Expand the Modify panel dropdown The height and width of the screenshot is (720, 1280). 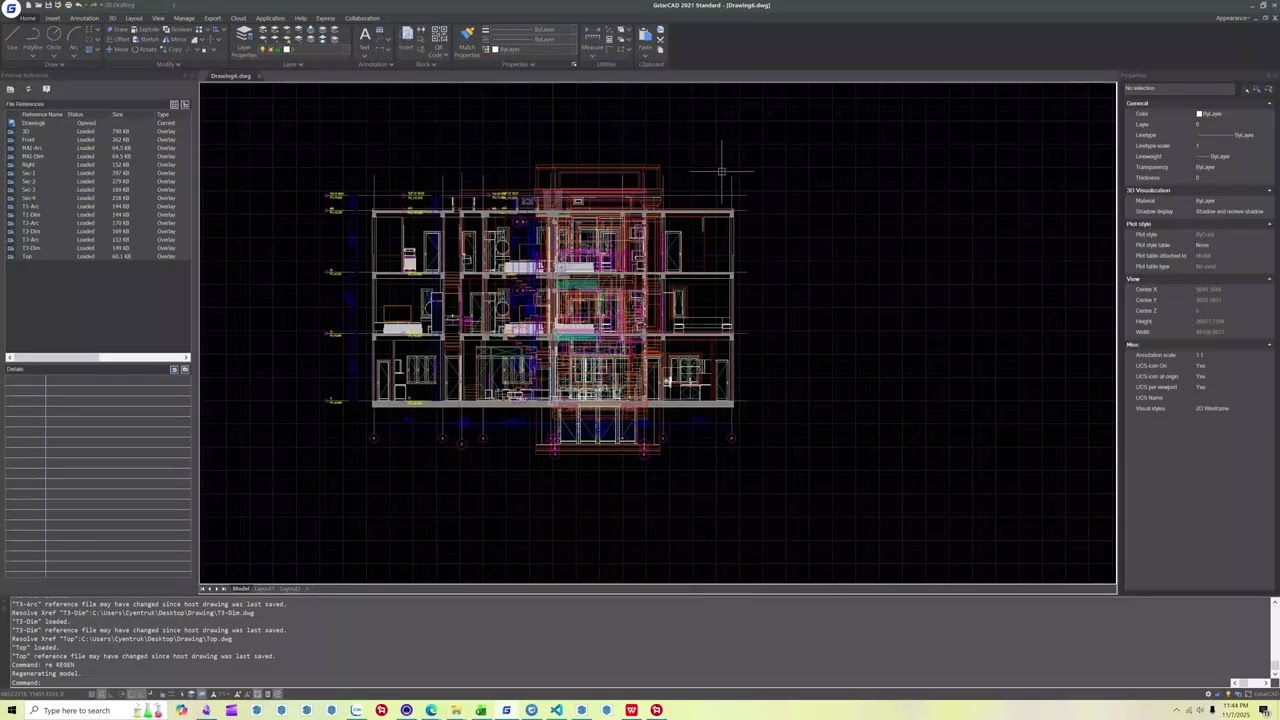(167, 64)
